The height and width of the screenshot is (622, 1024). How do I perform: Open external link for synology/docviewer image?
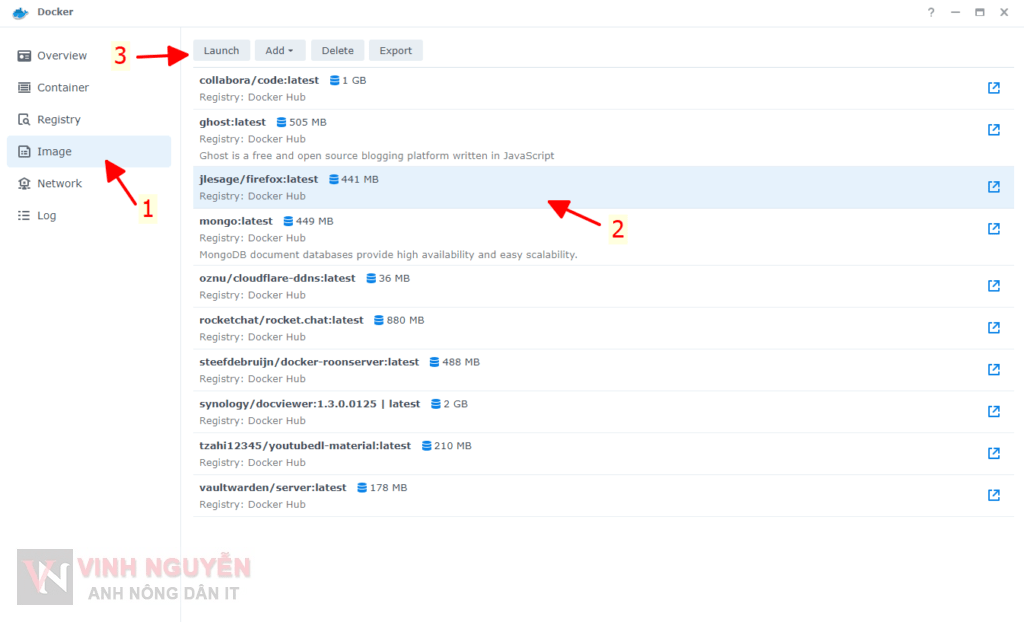pyautogui.click(x=993, y=411)
